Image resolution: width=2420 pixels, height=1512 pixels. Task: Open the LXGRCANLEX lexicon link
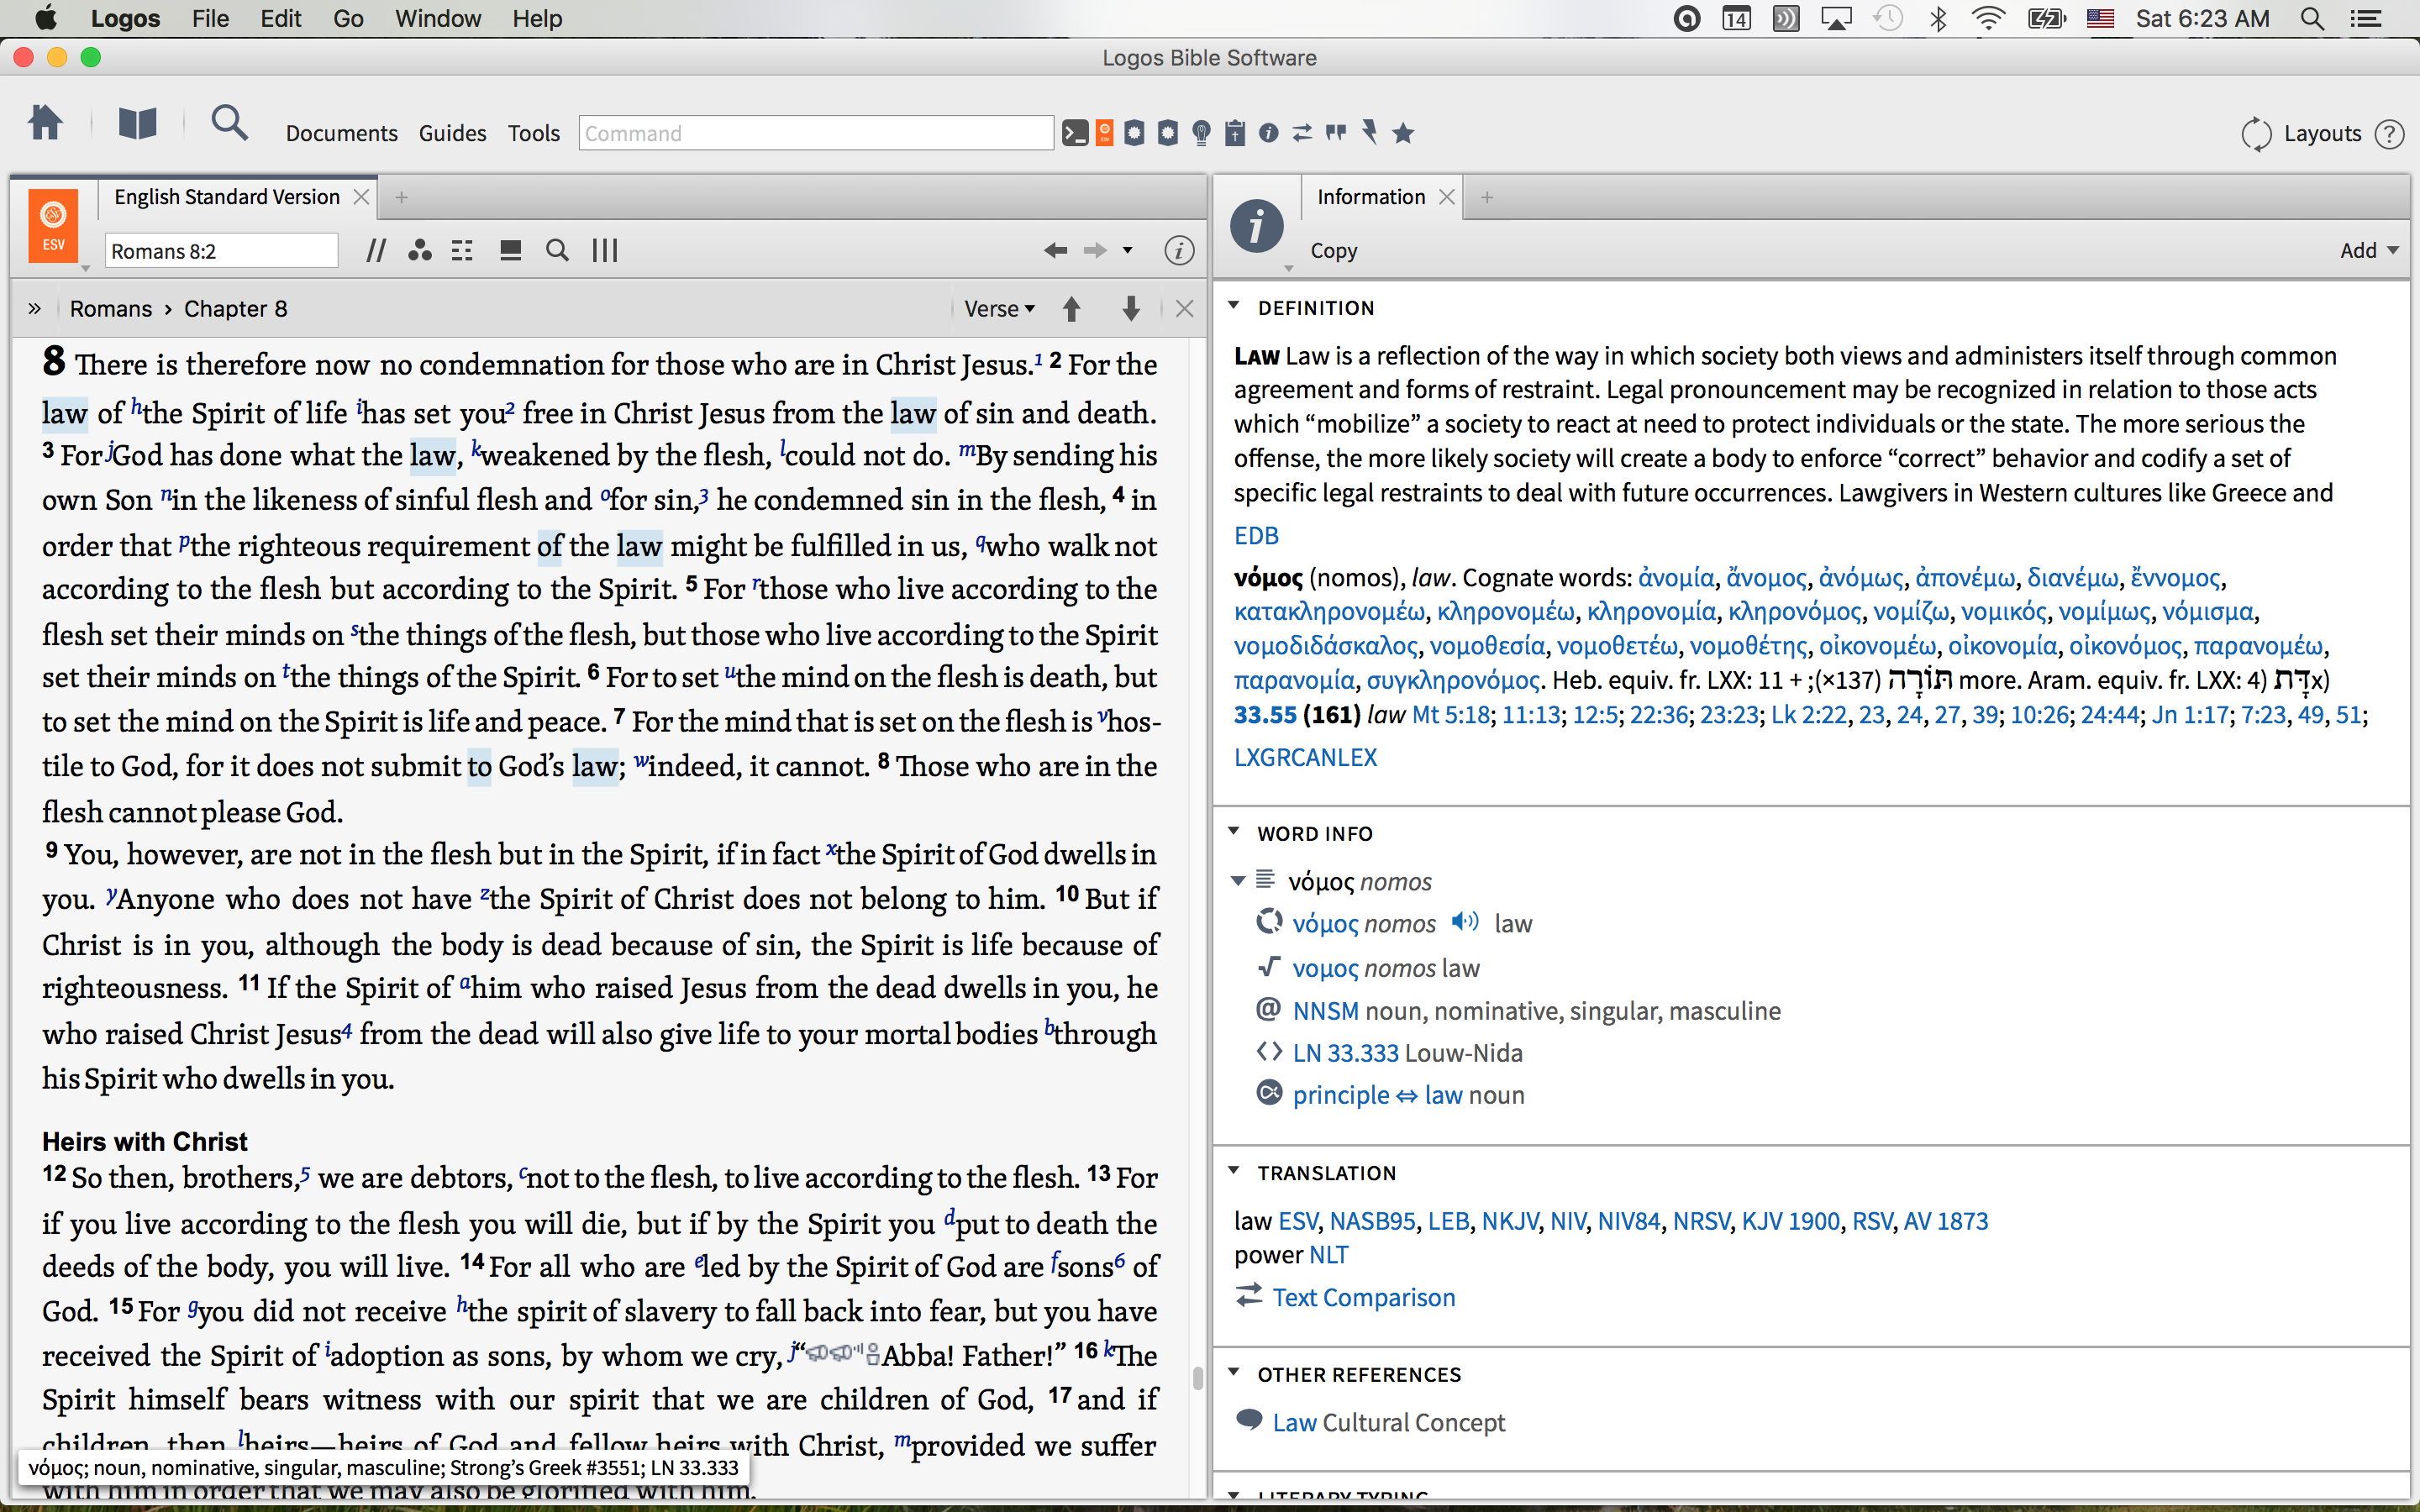pos(1305,757)
